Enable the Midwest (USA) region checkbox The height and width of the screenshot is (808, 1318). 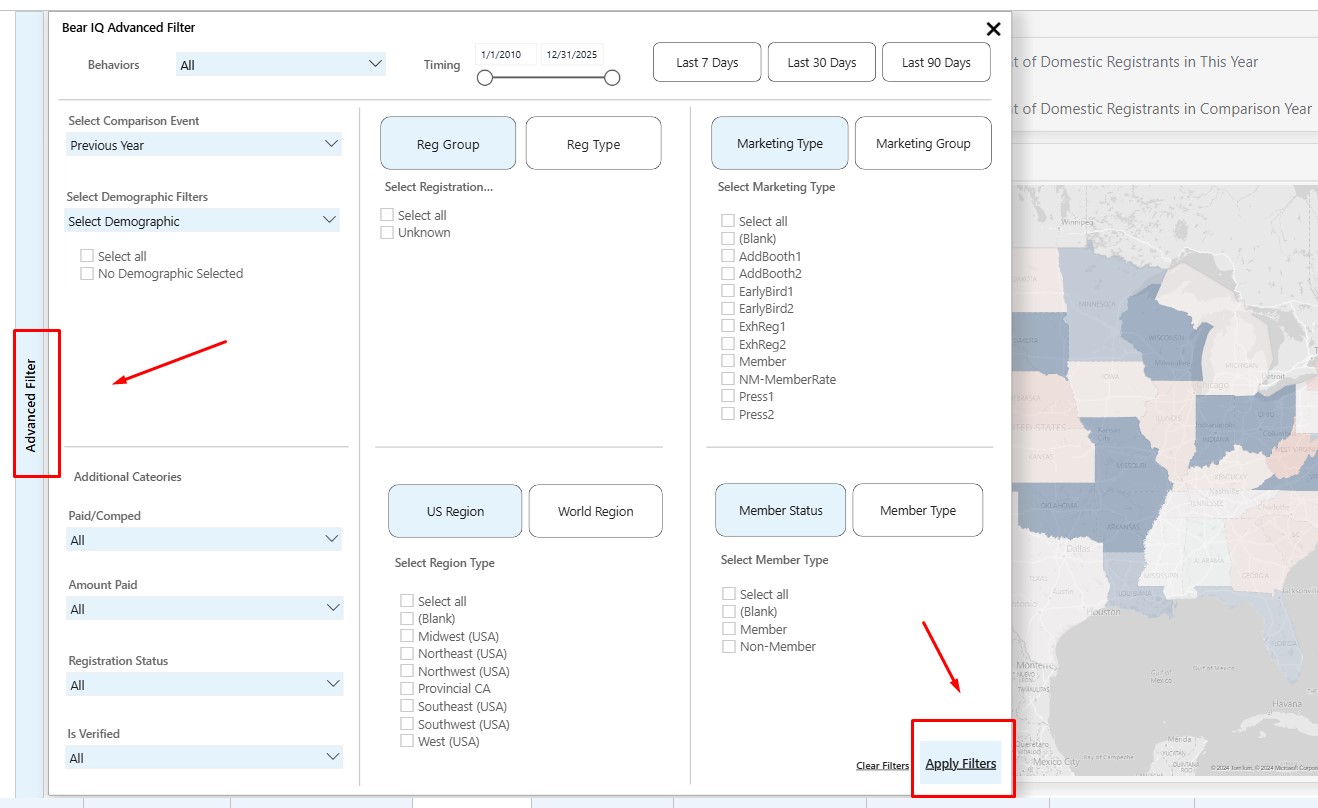coord(407,636)
